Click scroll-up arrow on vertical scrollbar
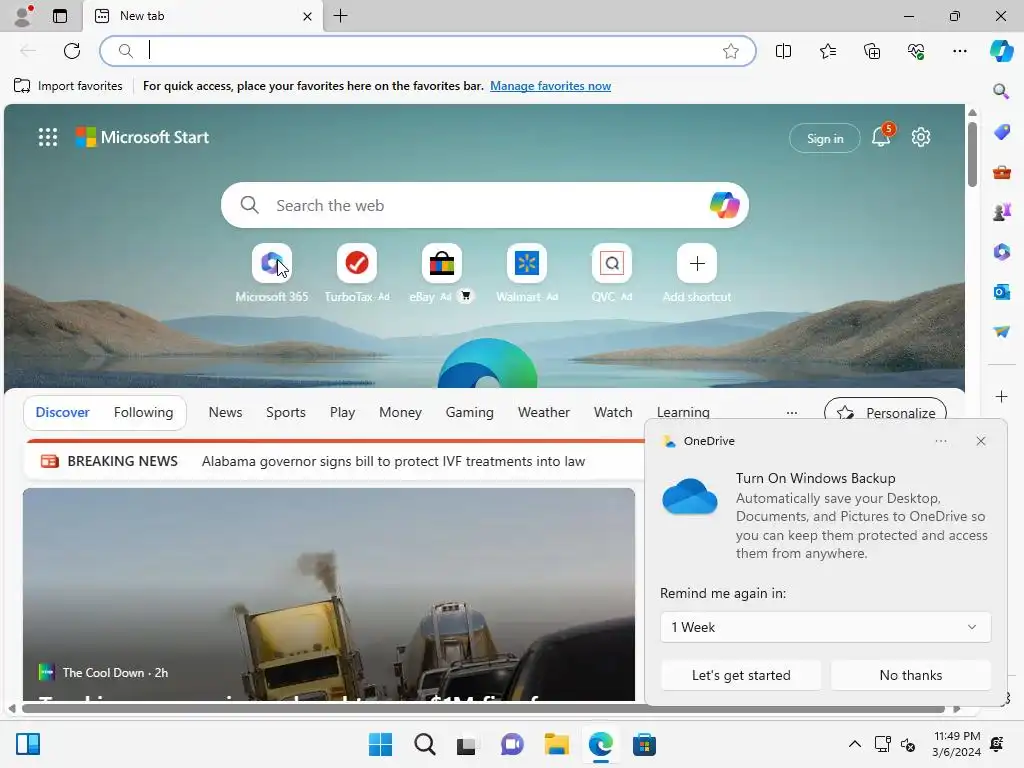This screenshot has height=768, width=1024. 972,112
